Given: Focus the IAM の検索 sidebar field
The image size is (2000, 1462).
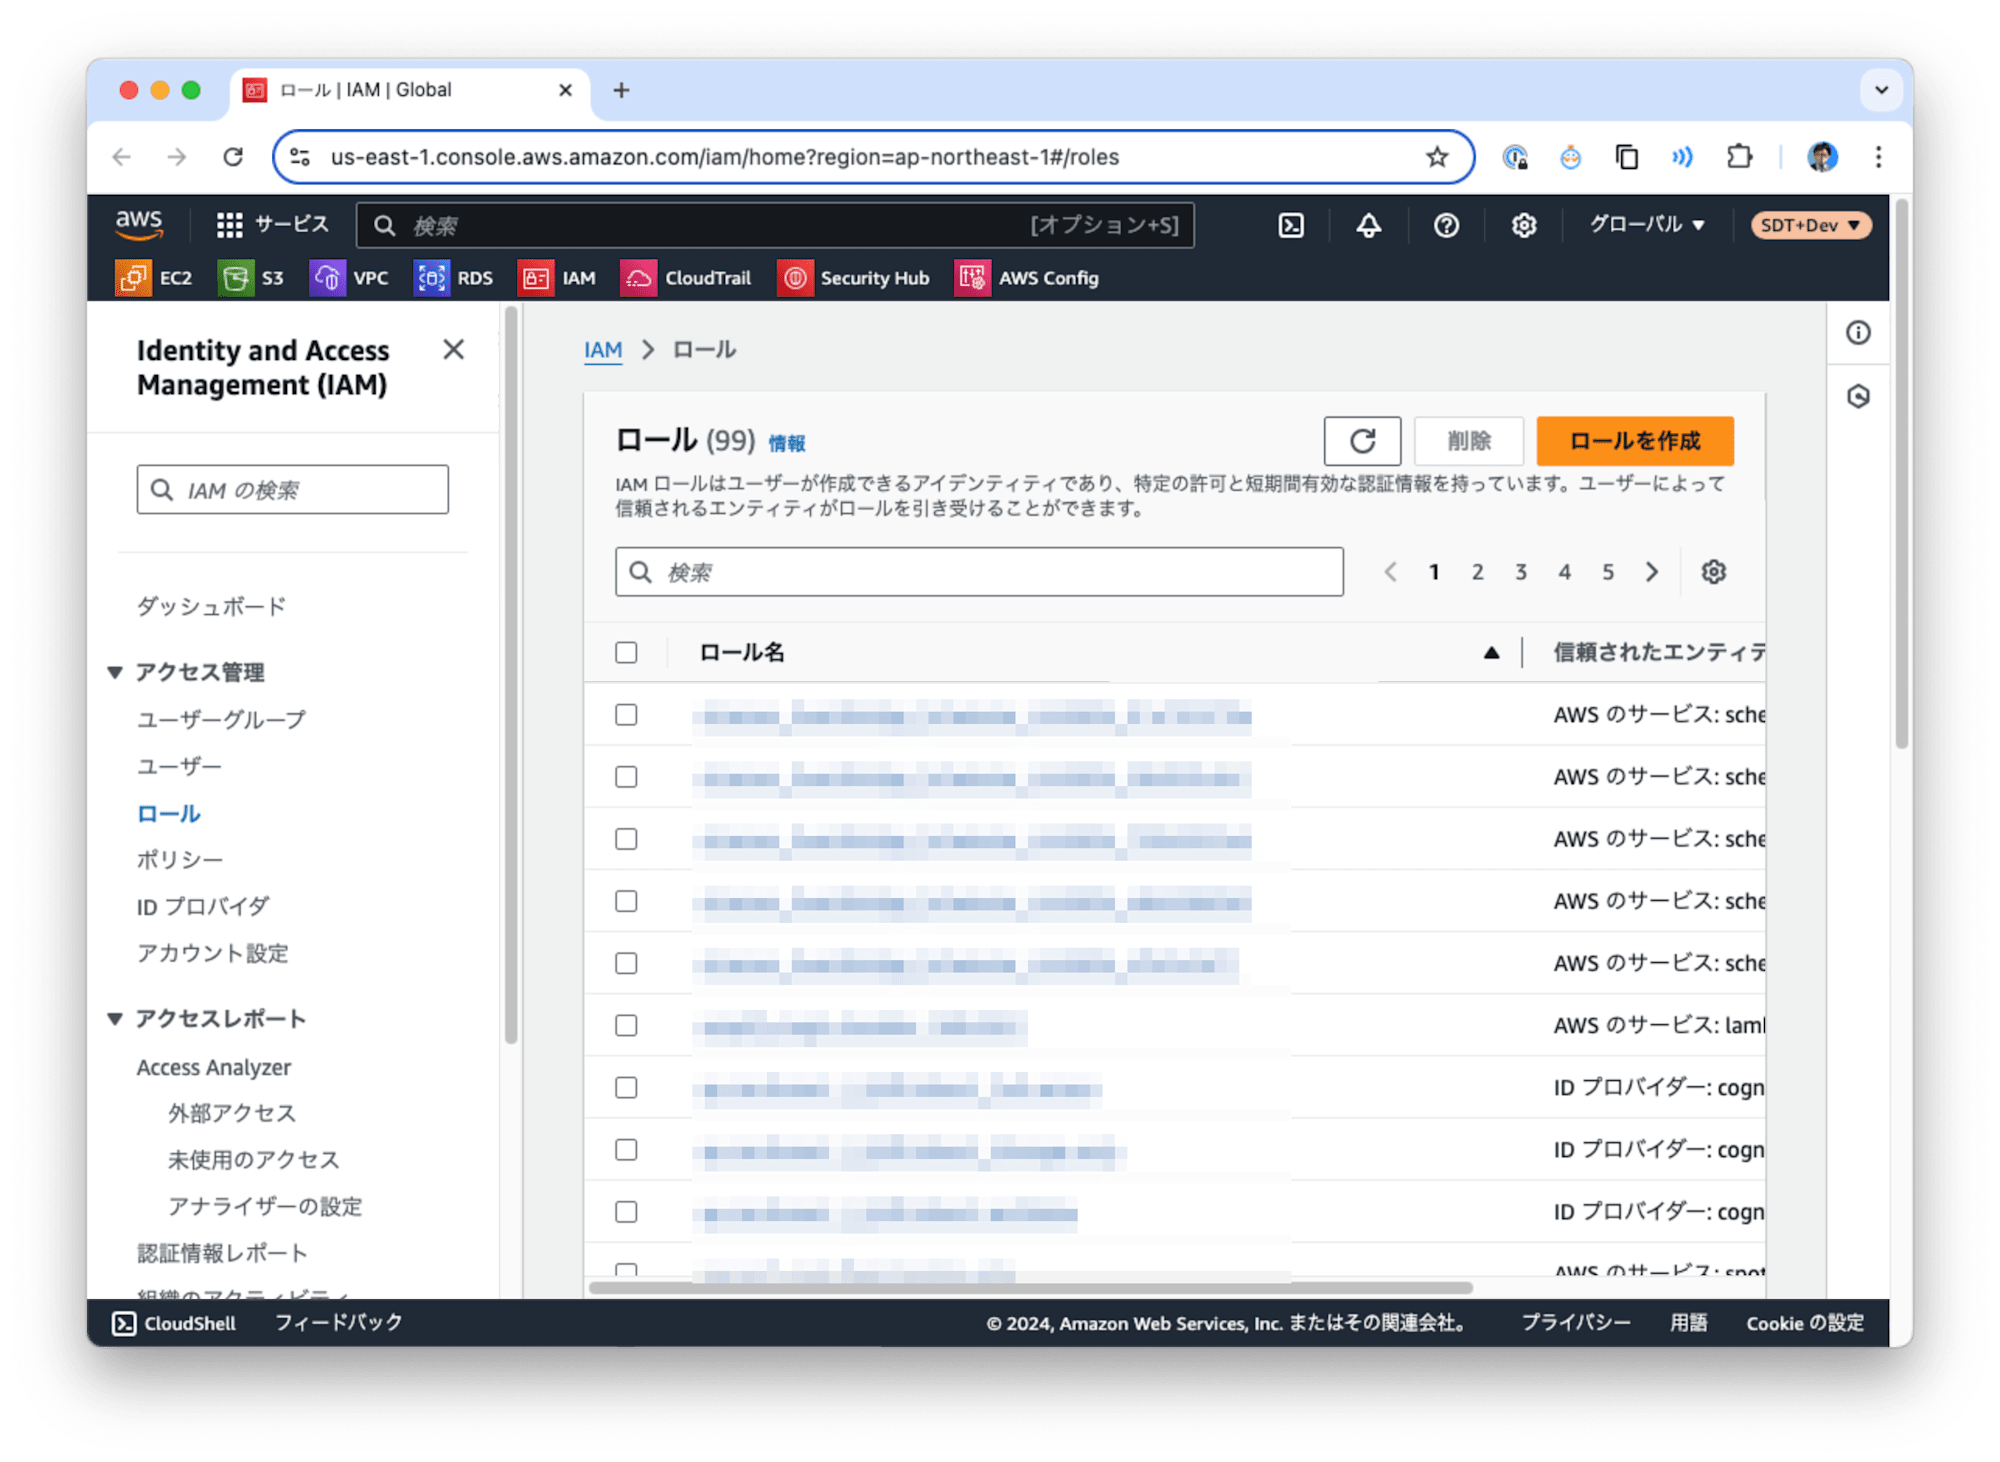Looking at the screenshot, I should [x=293, y=490].
